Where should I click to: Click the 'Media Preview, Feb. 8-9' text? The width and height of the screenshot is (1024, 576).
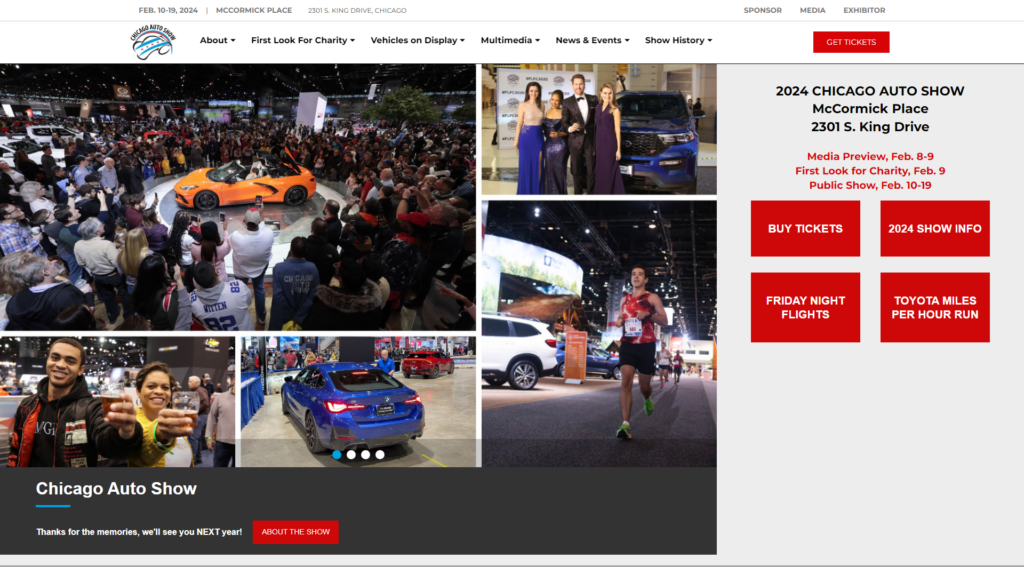(x=870, y=157)
